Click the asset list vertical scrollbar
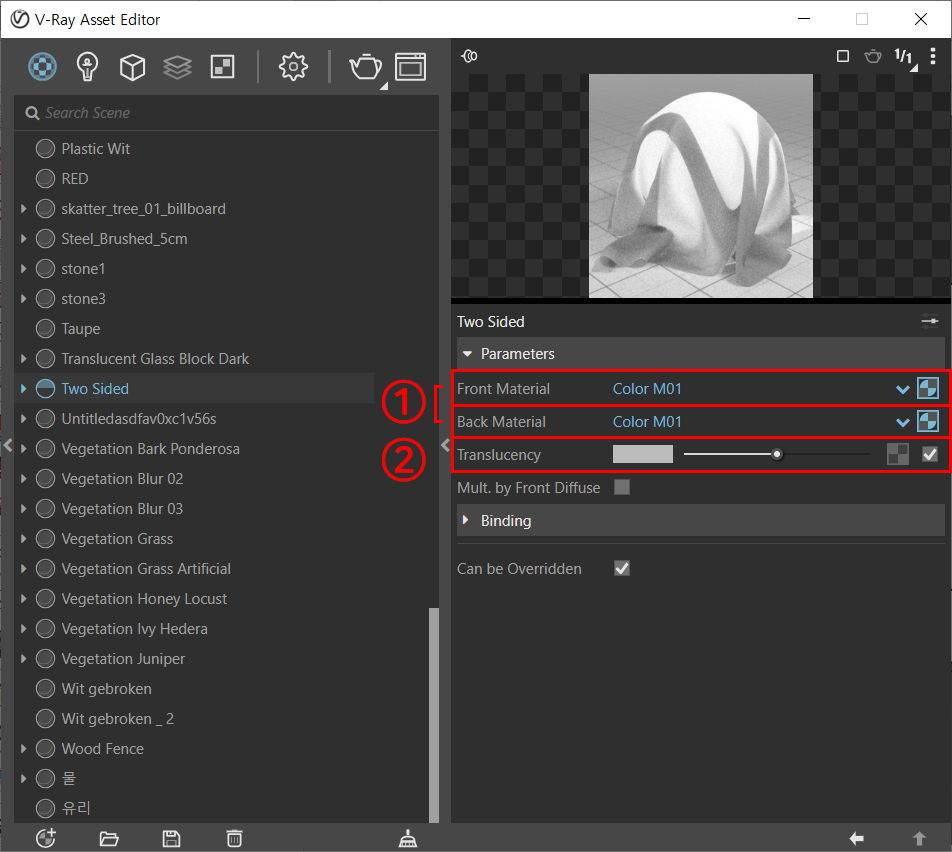The width and height of the screenshot is (952, 852). coord(434,714)
